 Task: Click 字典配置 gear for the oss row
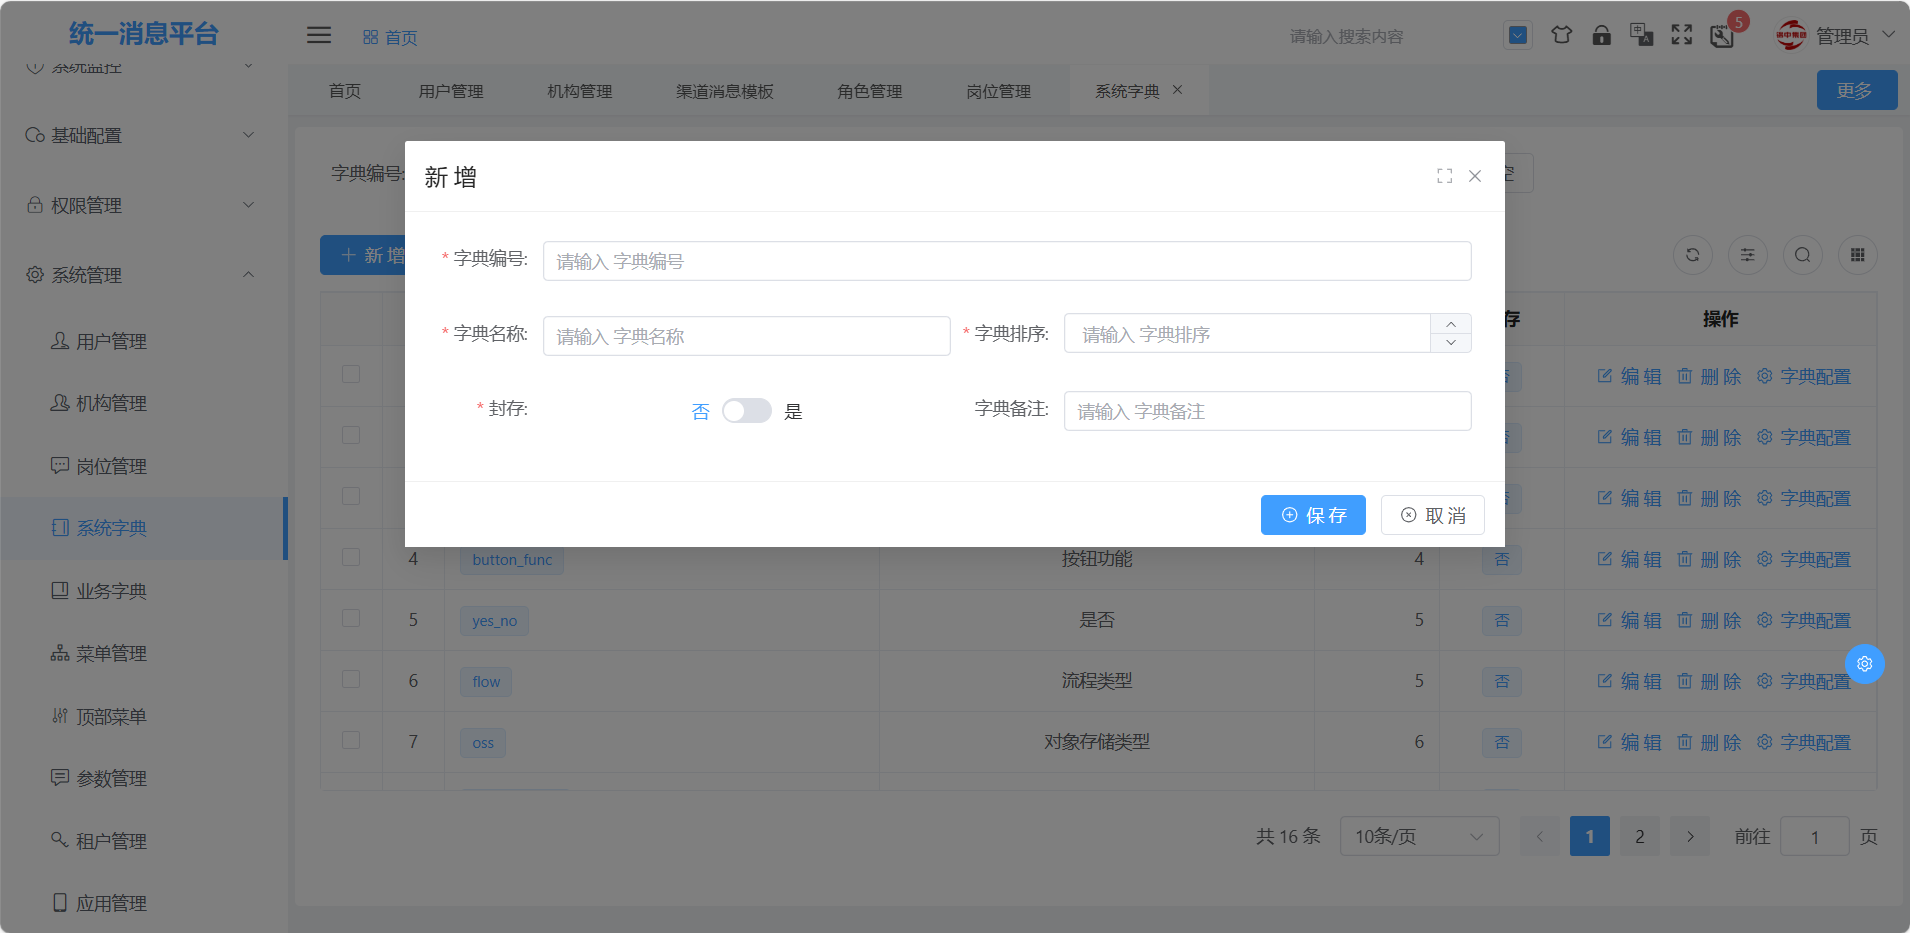coord(1765,742)
